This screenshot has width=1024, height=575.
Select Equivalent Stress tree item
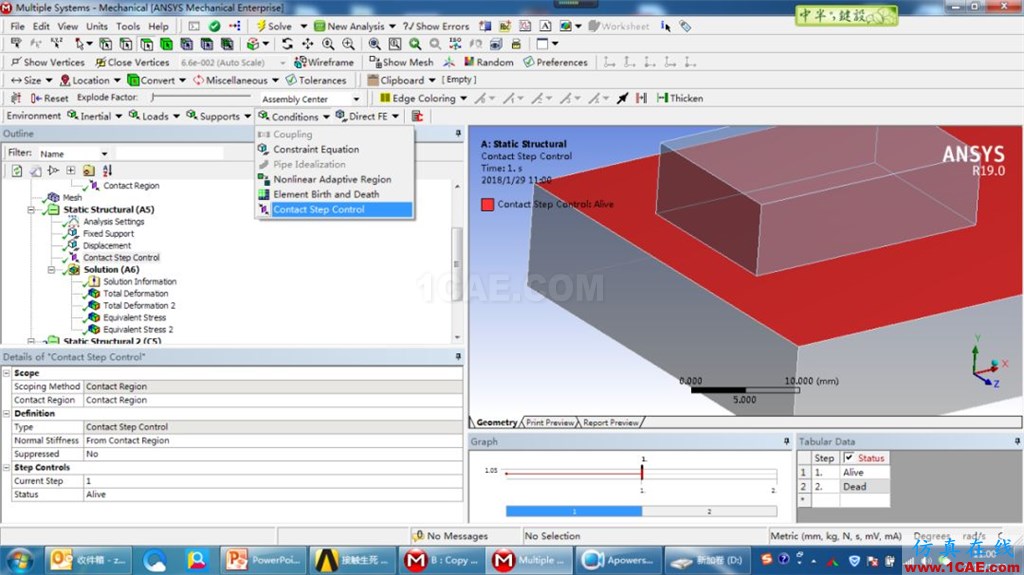click(x=134, y=318)
